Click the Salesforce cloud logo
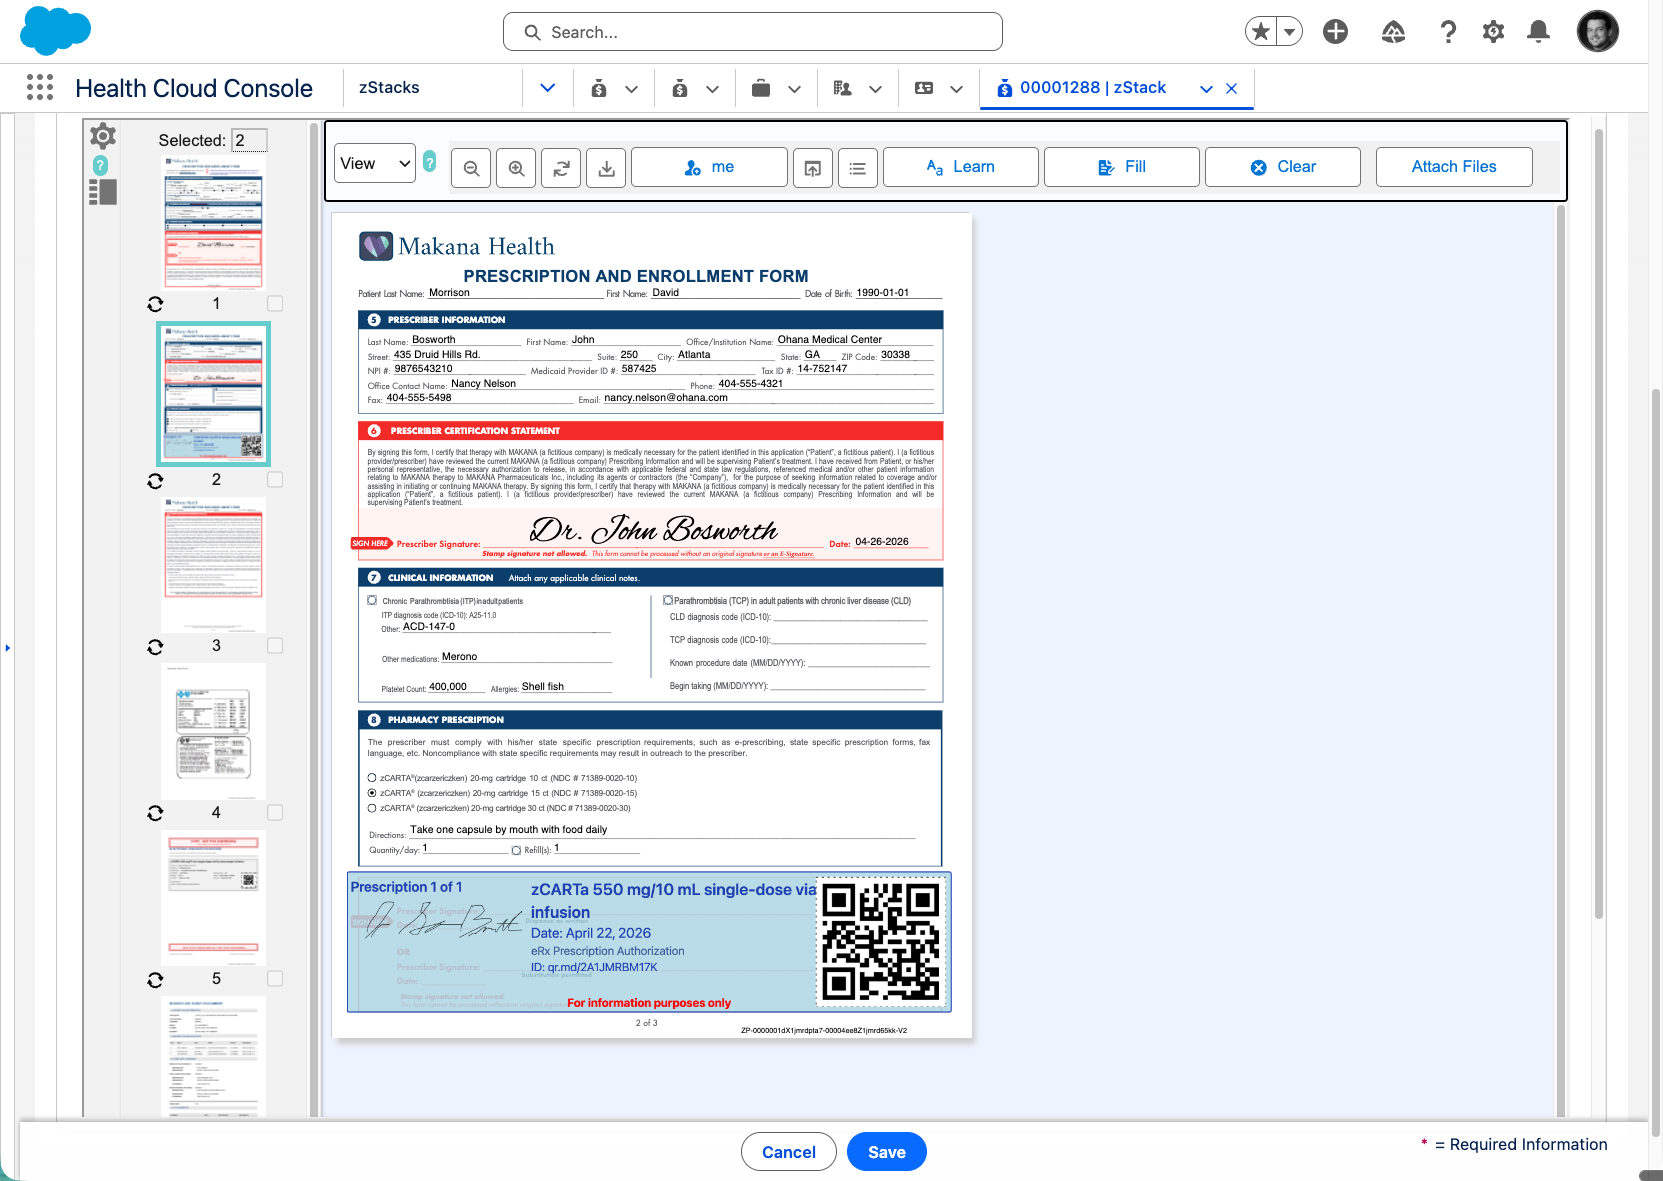Viewport: 1663px width, 1181px height. [56, 31]
